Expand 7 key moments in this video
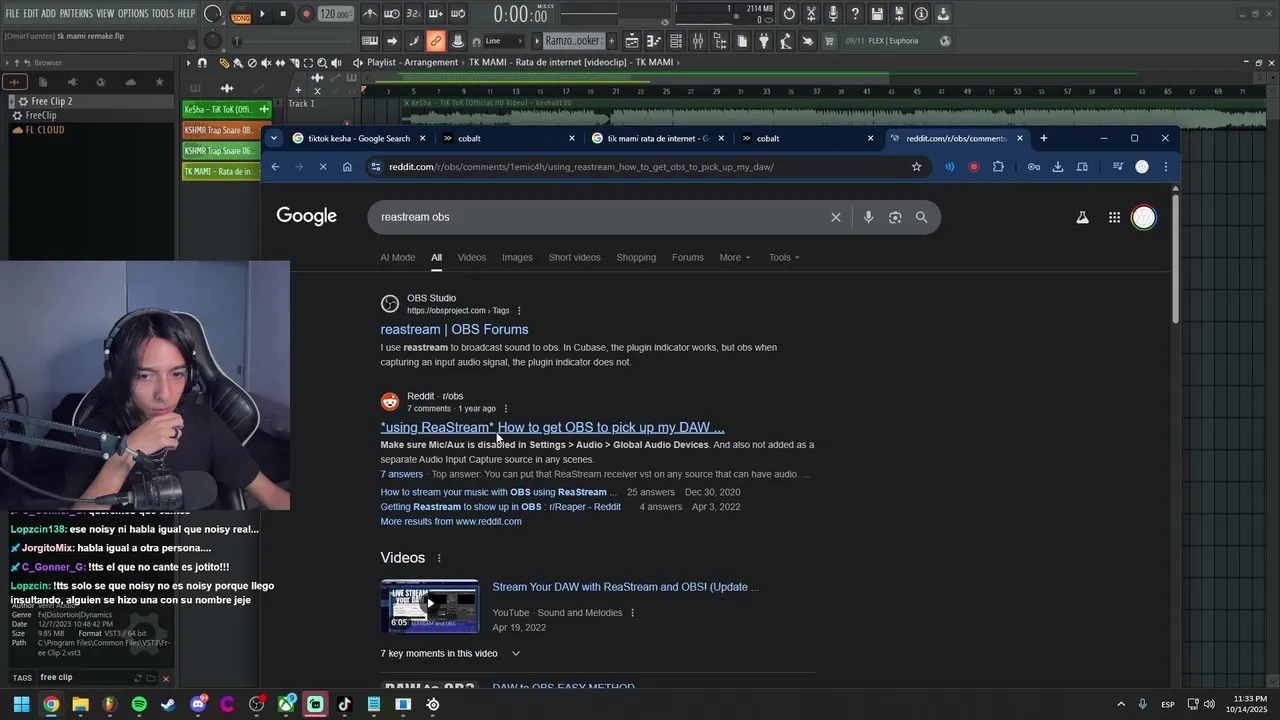Viewport: 1280px width, 720px height. click(x=450, y=653)
